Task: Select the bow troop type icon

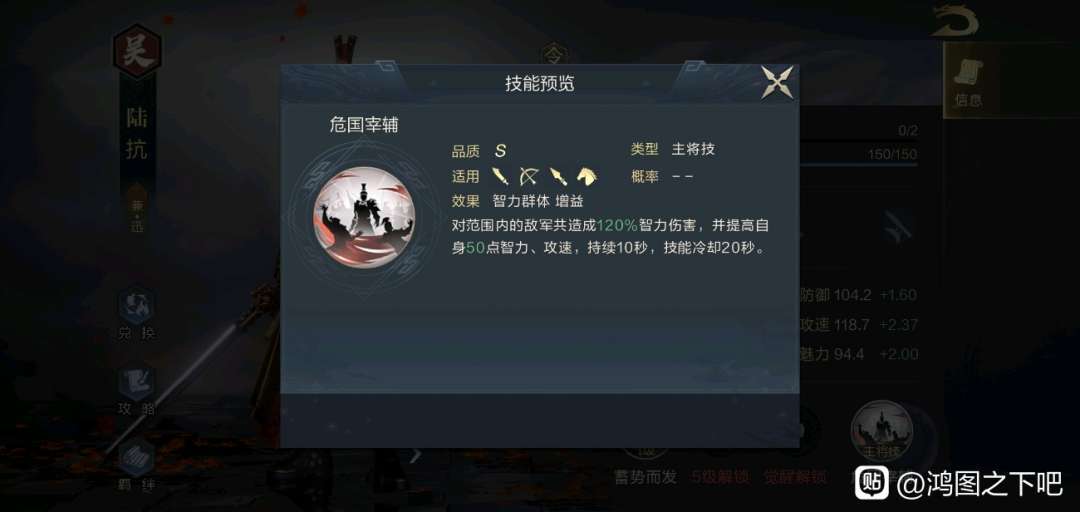Action: point(529,176)
